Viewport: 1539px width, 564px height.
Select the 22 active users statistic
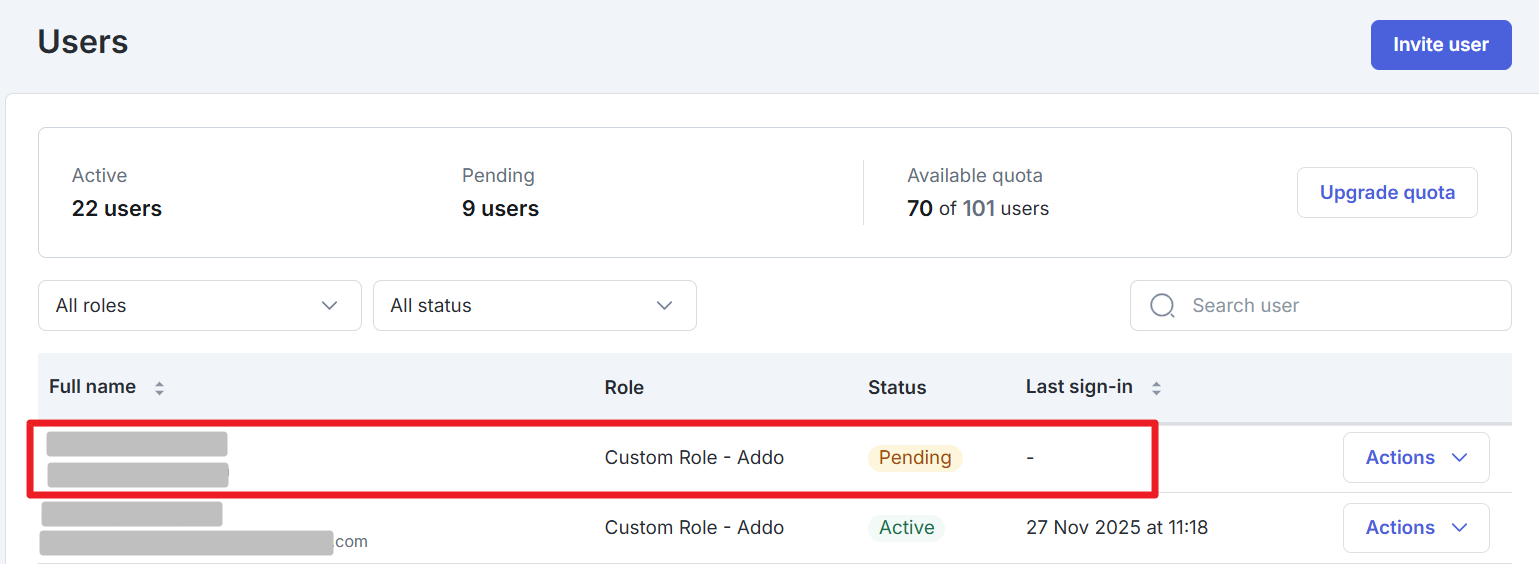(116, 208)
